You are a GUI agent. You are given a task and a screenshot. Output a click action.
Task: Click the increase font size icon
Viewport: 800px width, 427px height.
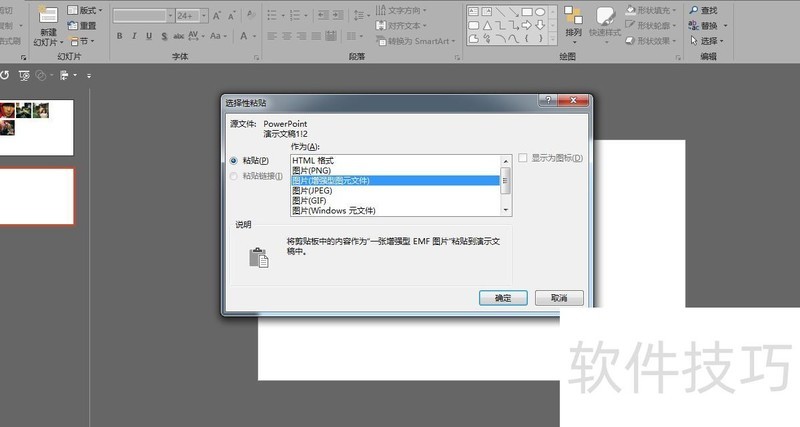point(217,16)
